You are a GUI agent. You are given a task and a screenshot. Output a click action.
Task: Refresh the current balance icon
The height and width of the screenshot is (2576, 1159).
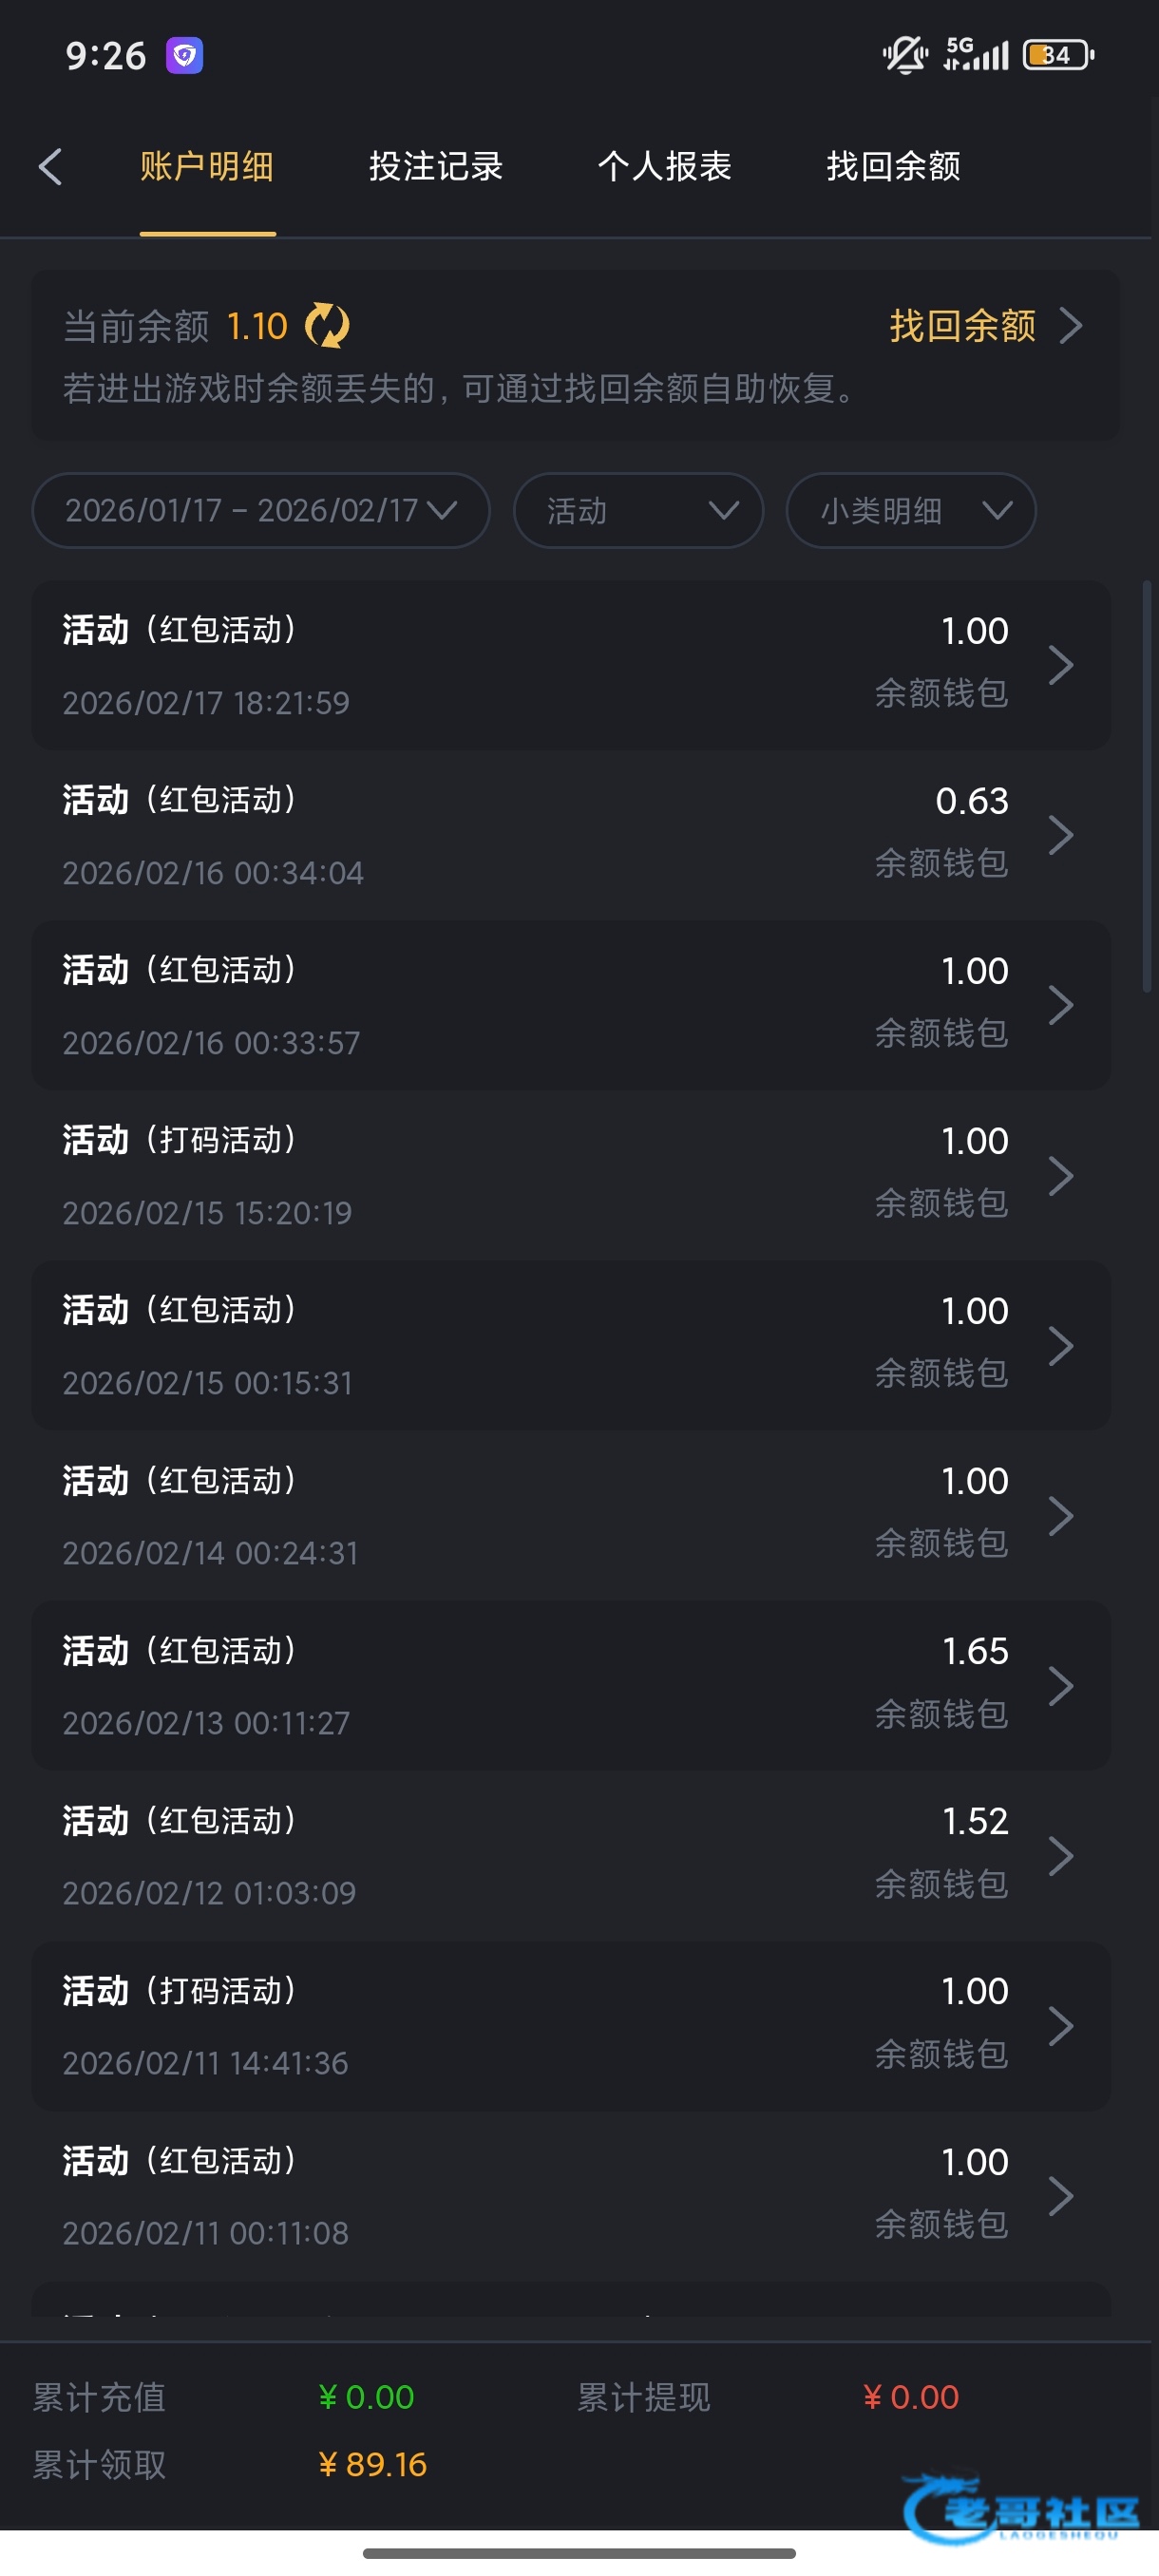pyautogui.click(x=327, y=326)
